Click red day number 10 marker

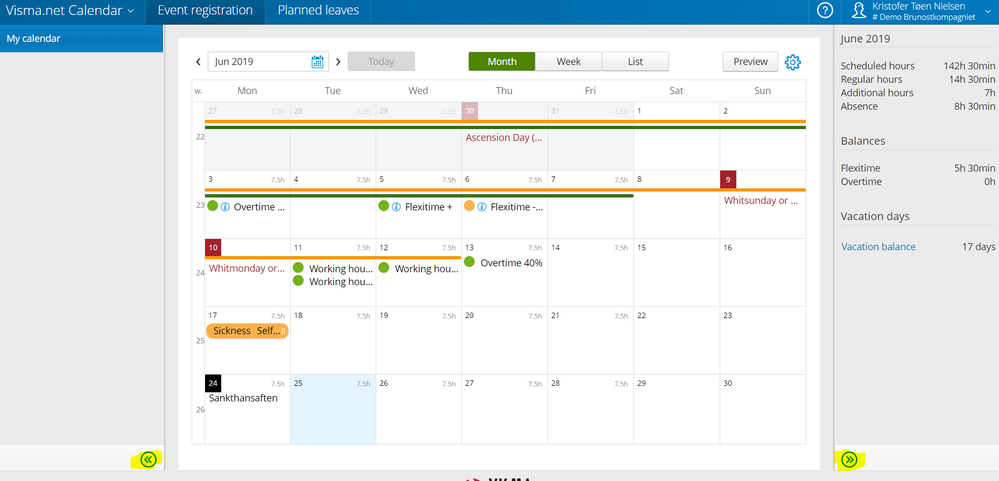[213, 247]
